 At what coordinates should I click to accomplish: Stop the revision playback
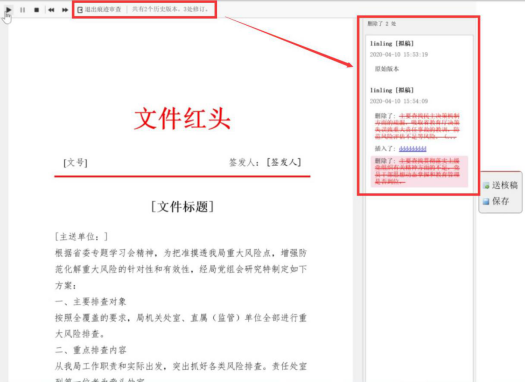pyautogui.click(x=36, y=10)
